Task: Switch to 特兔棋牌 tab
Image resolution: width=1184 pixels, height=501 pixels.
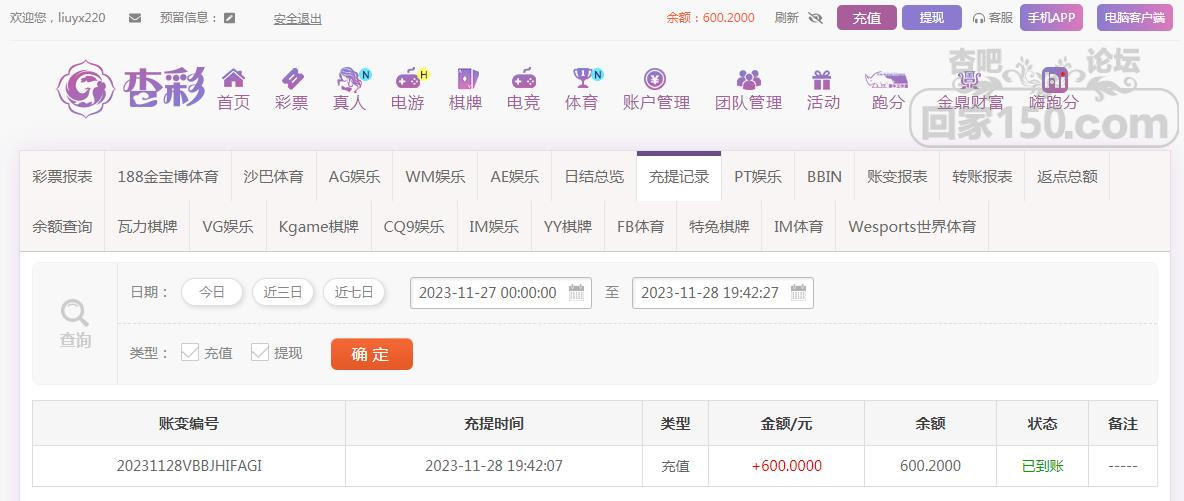Action: pyautogui.click(x=719, y=227)
